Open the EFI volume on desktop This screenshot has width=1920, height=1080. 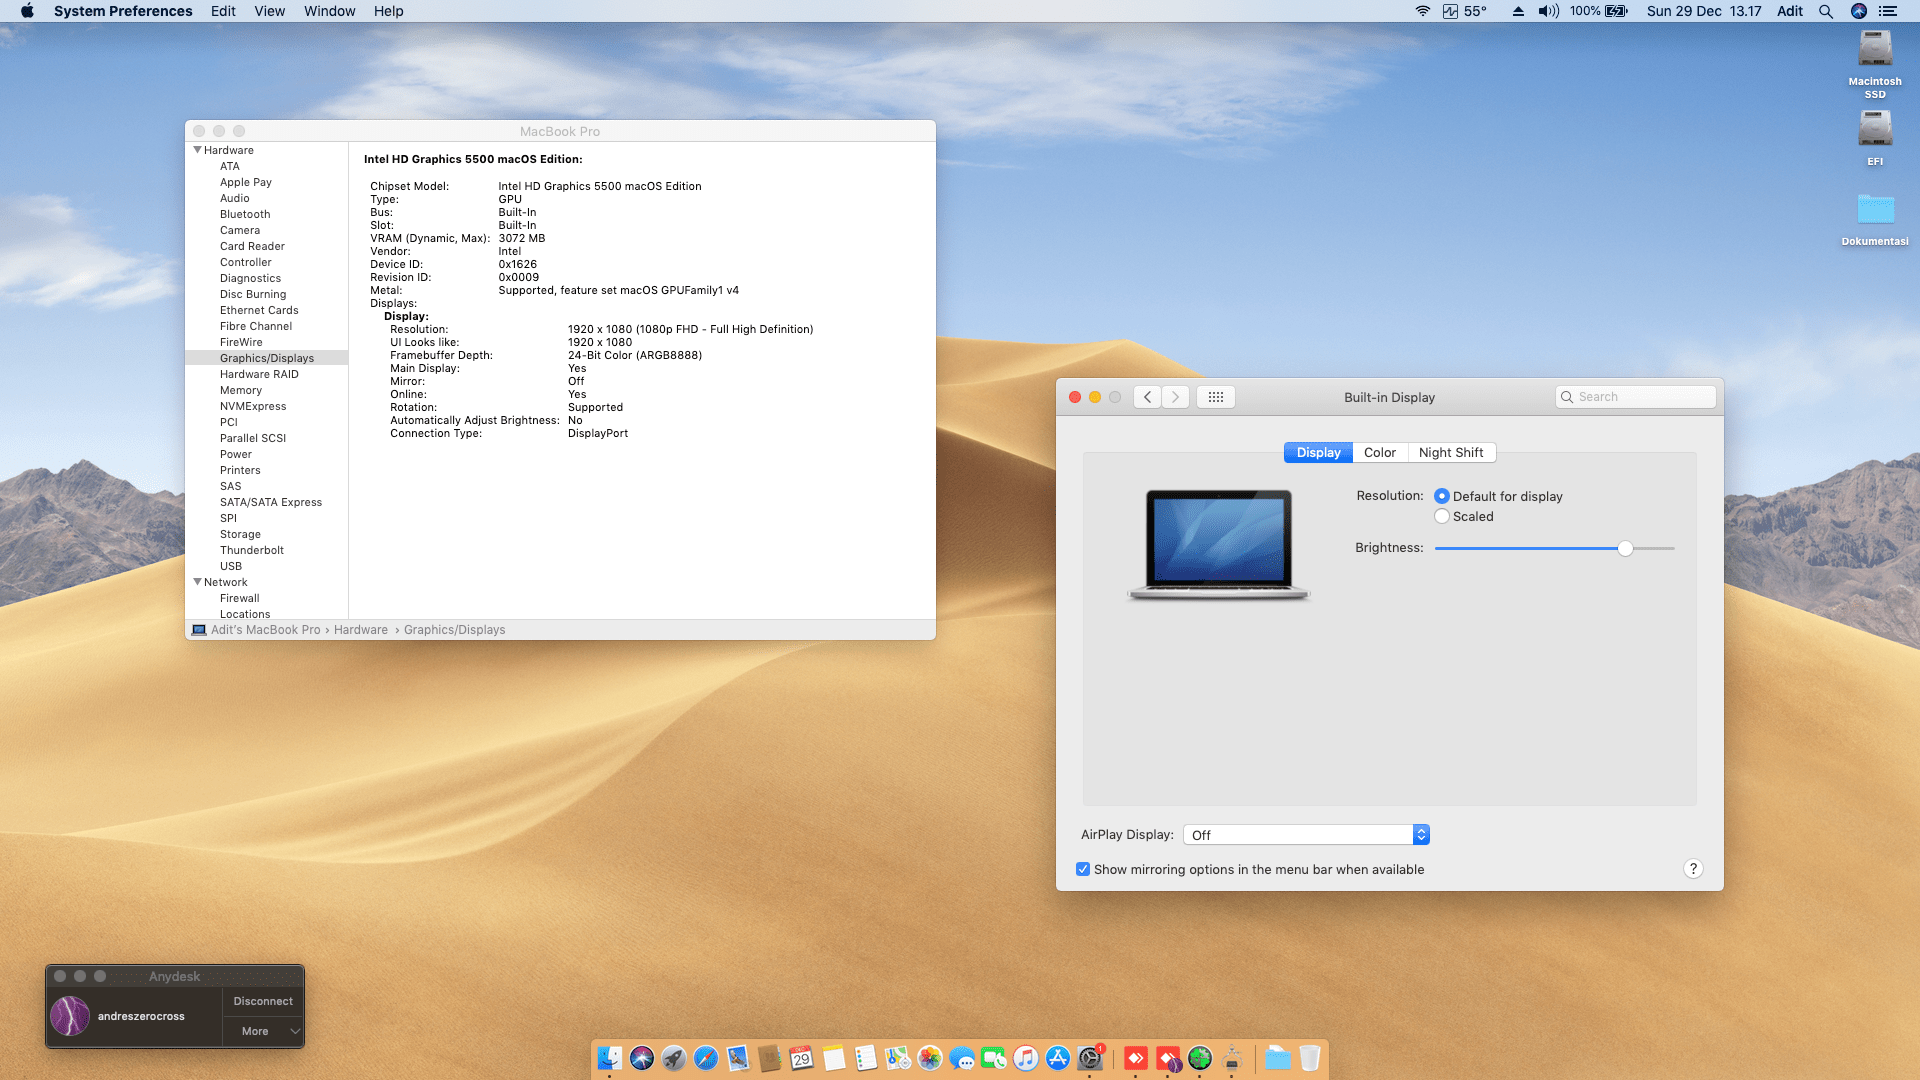pos(1875,129)
